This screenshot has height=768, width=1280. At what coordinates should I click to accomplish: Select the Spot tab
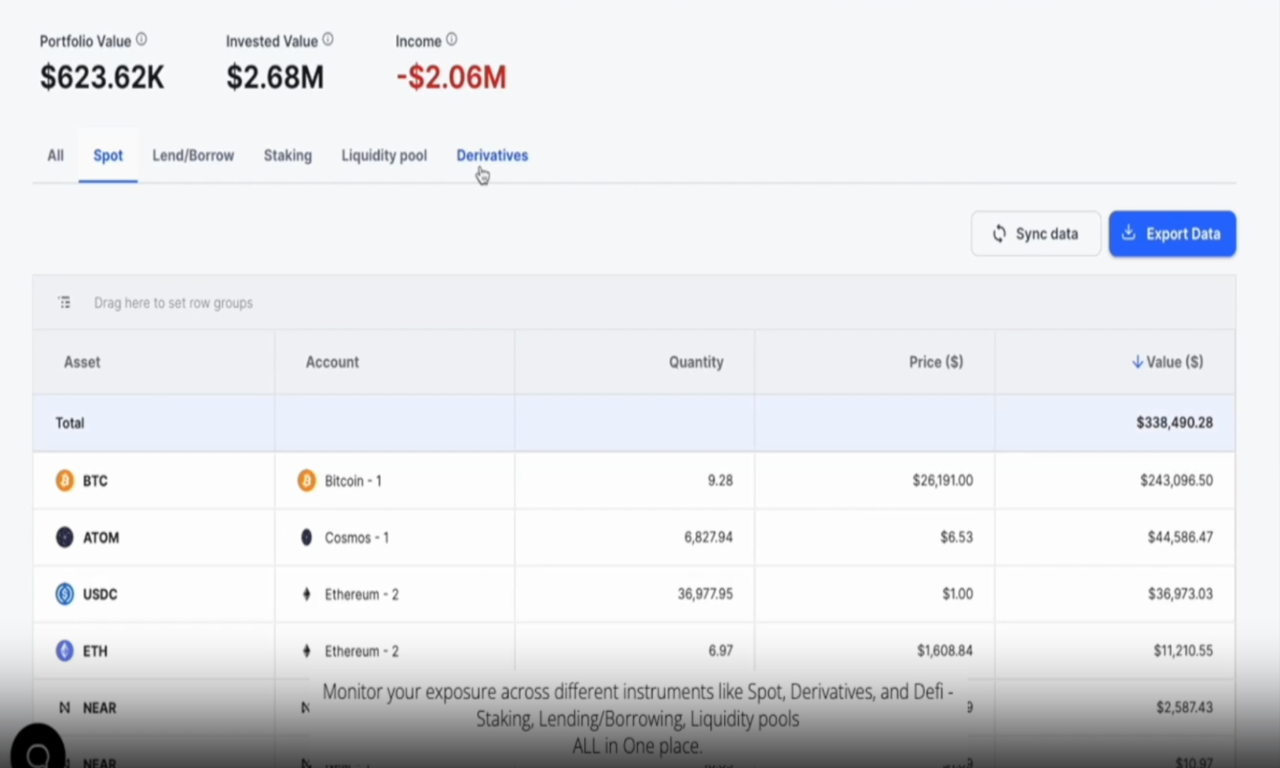click(108, 156)
